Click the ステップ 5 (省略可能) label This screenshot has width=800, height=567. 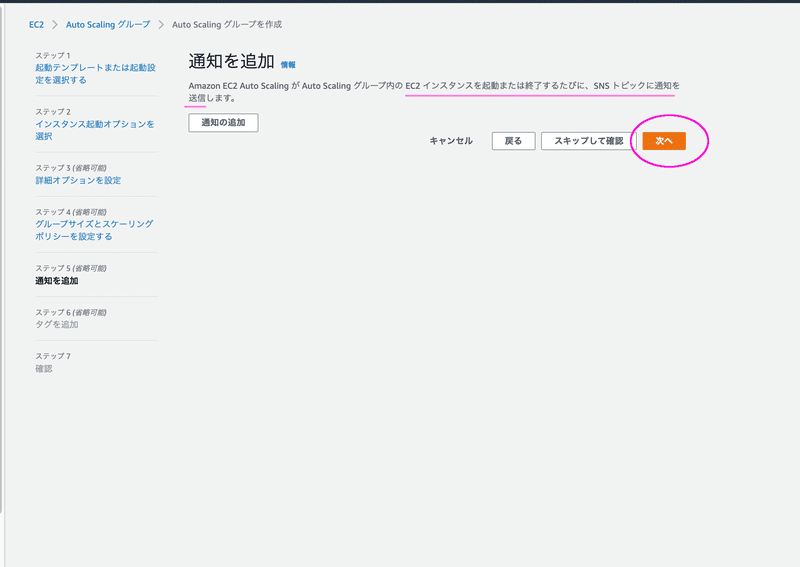point(71,268)
